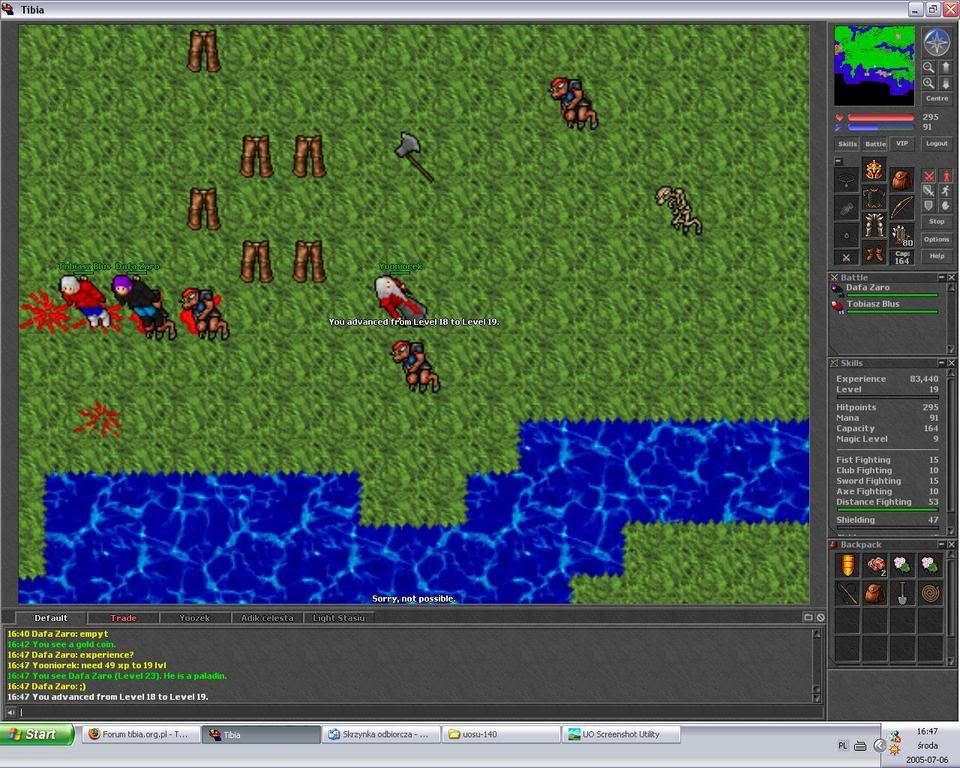
Task: Click the red hitpoints bar
Action: pyautogui.click(x=881, y=118)
